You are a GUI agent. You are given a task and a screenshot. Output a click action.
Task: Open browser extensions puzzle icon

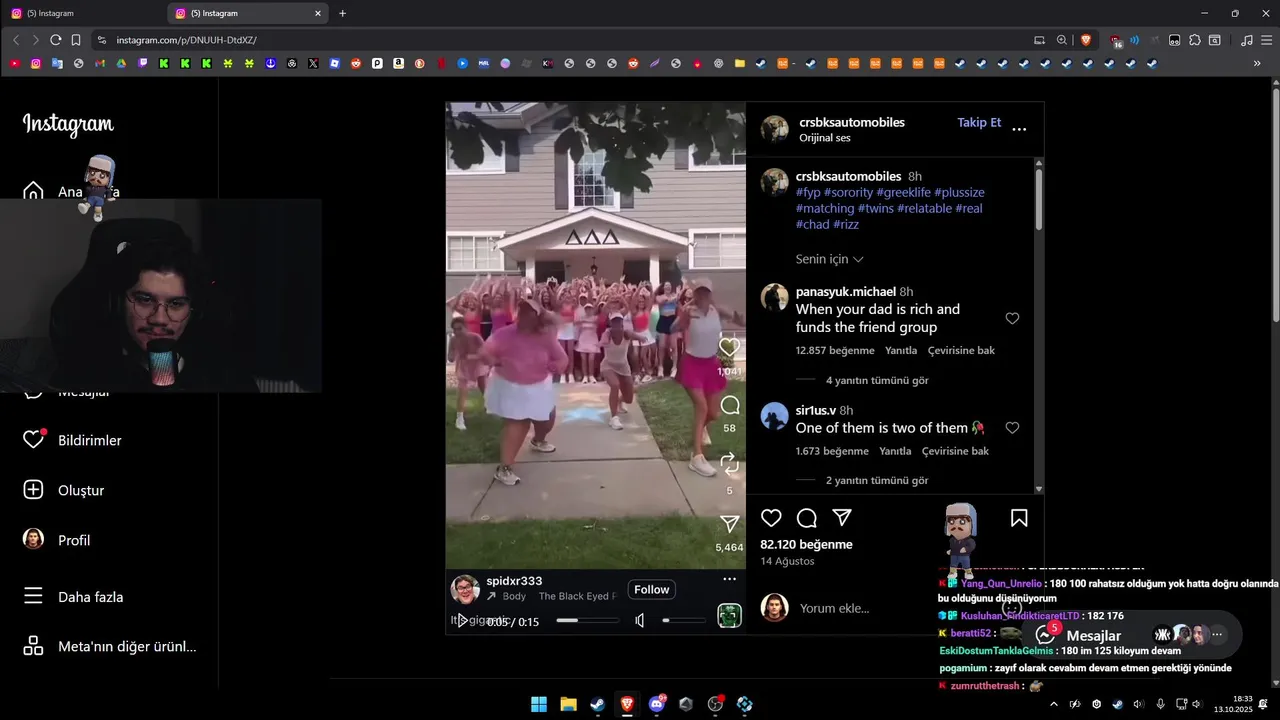click(x=1194, y=40)
